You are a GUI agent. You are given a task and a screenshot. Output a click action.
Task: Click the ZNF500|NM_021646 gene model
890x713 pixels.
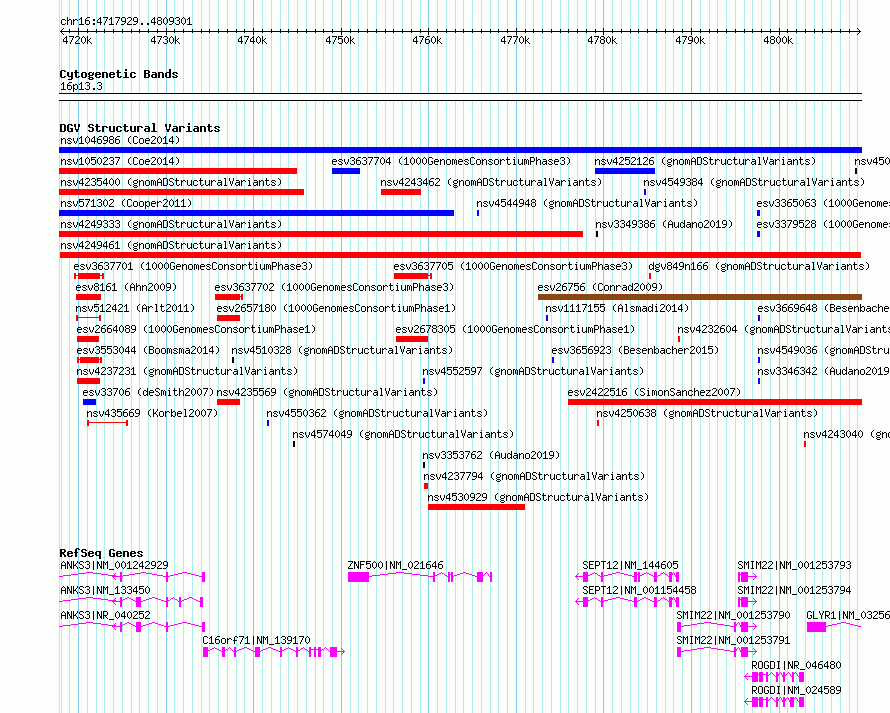tap(420, 577)
